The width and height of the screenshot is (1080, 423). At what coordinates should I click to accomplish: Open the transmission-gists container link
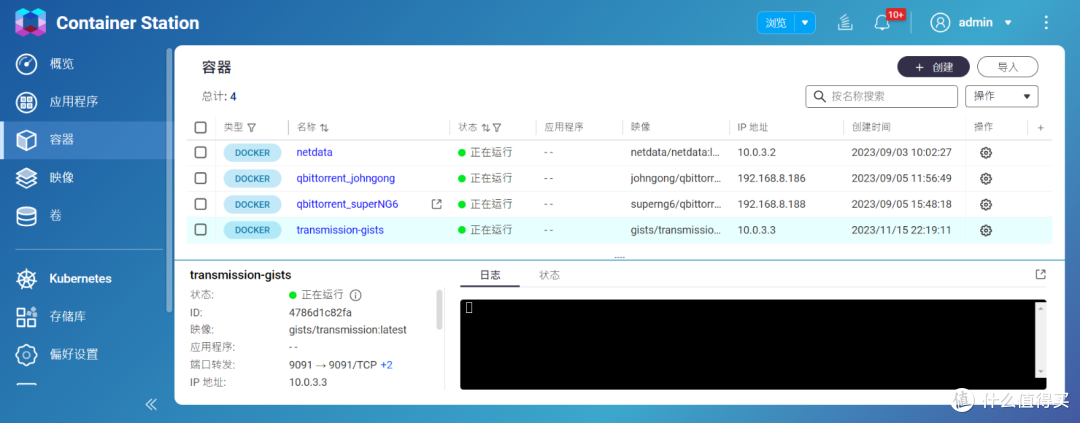click(x=340, y=230)
